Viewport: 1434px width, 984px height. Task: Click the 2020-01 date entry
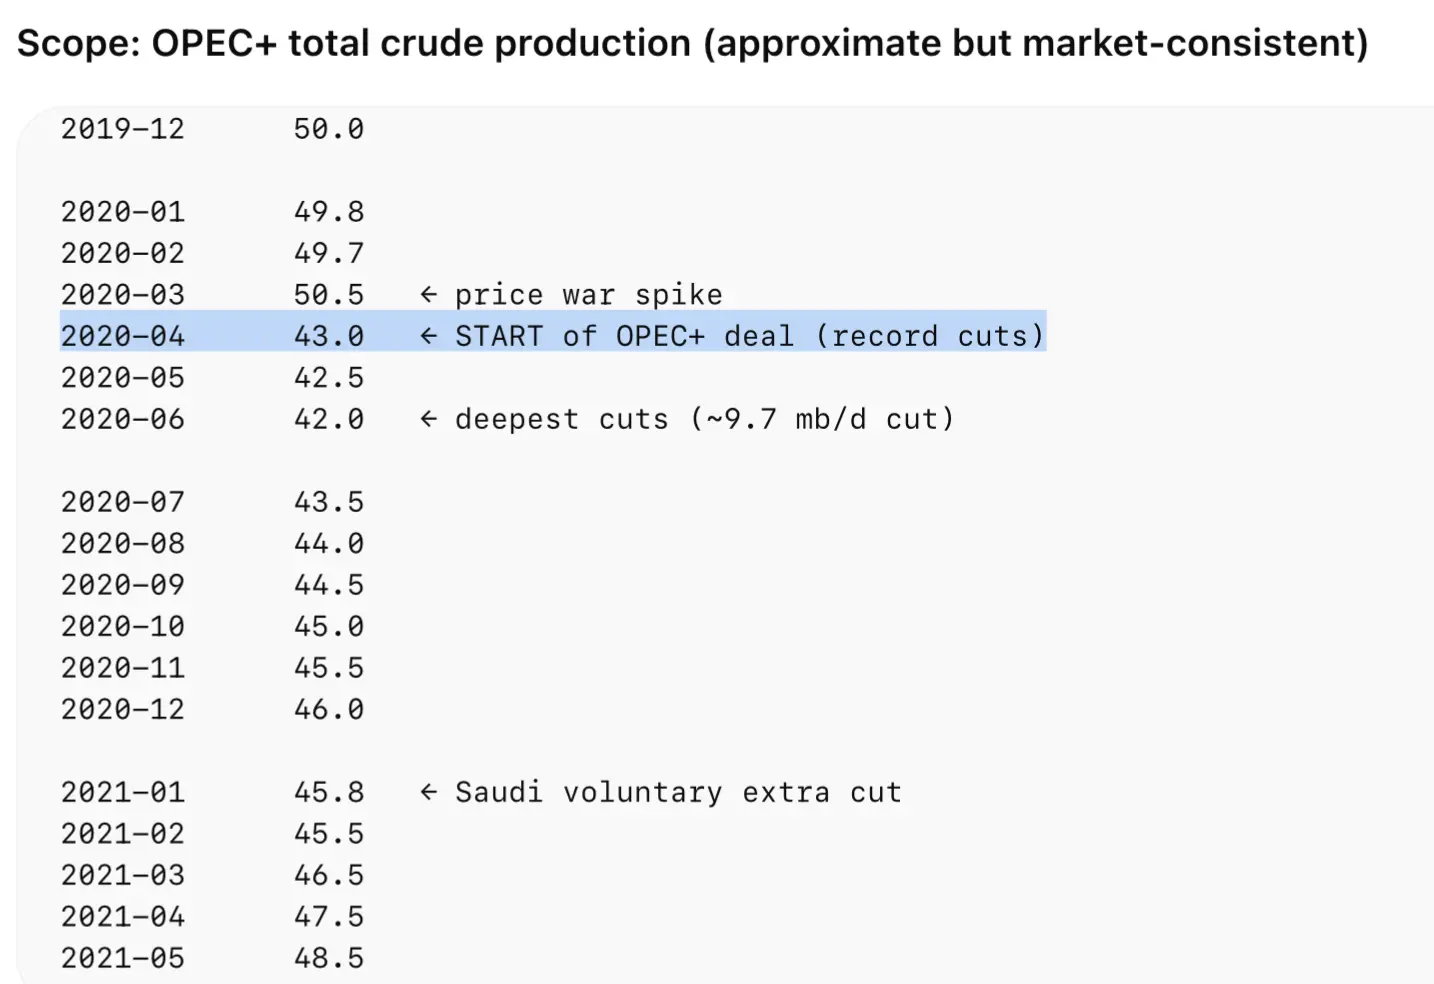pyautogui.click(x=123, y=212)
